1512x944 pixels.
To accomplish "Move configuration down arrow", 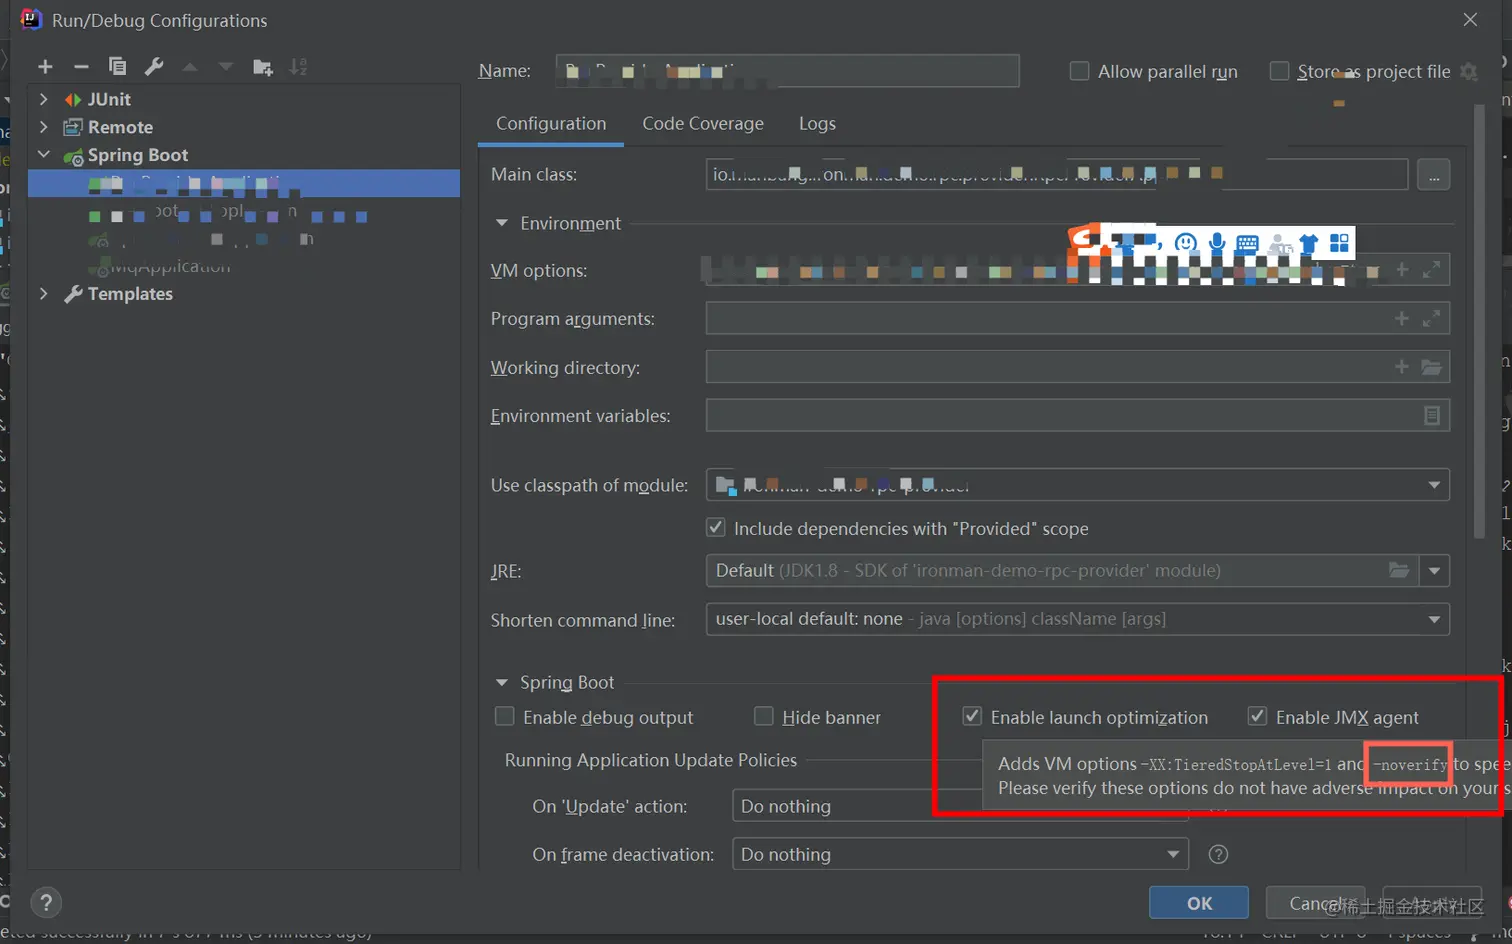I will pyautogui.click(x=226, y=67).
